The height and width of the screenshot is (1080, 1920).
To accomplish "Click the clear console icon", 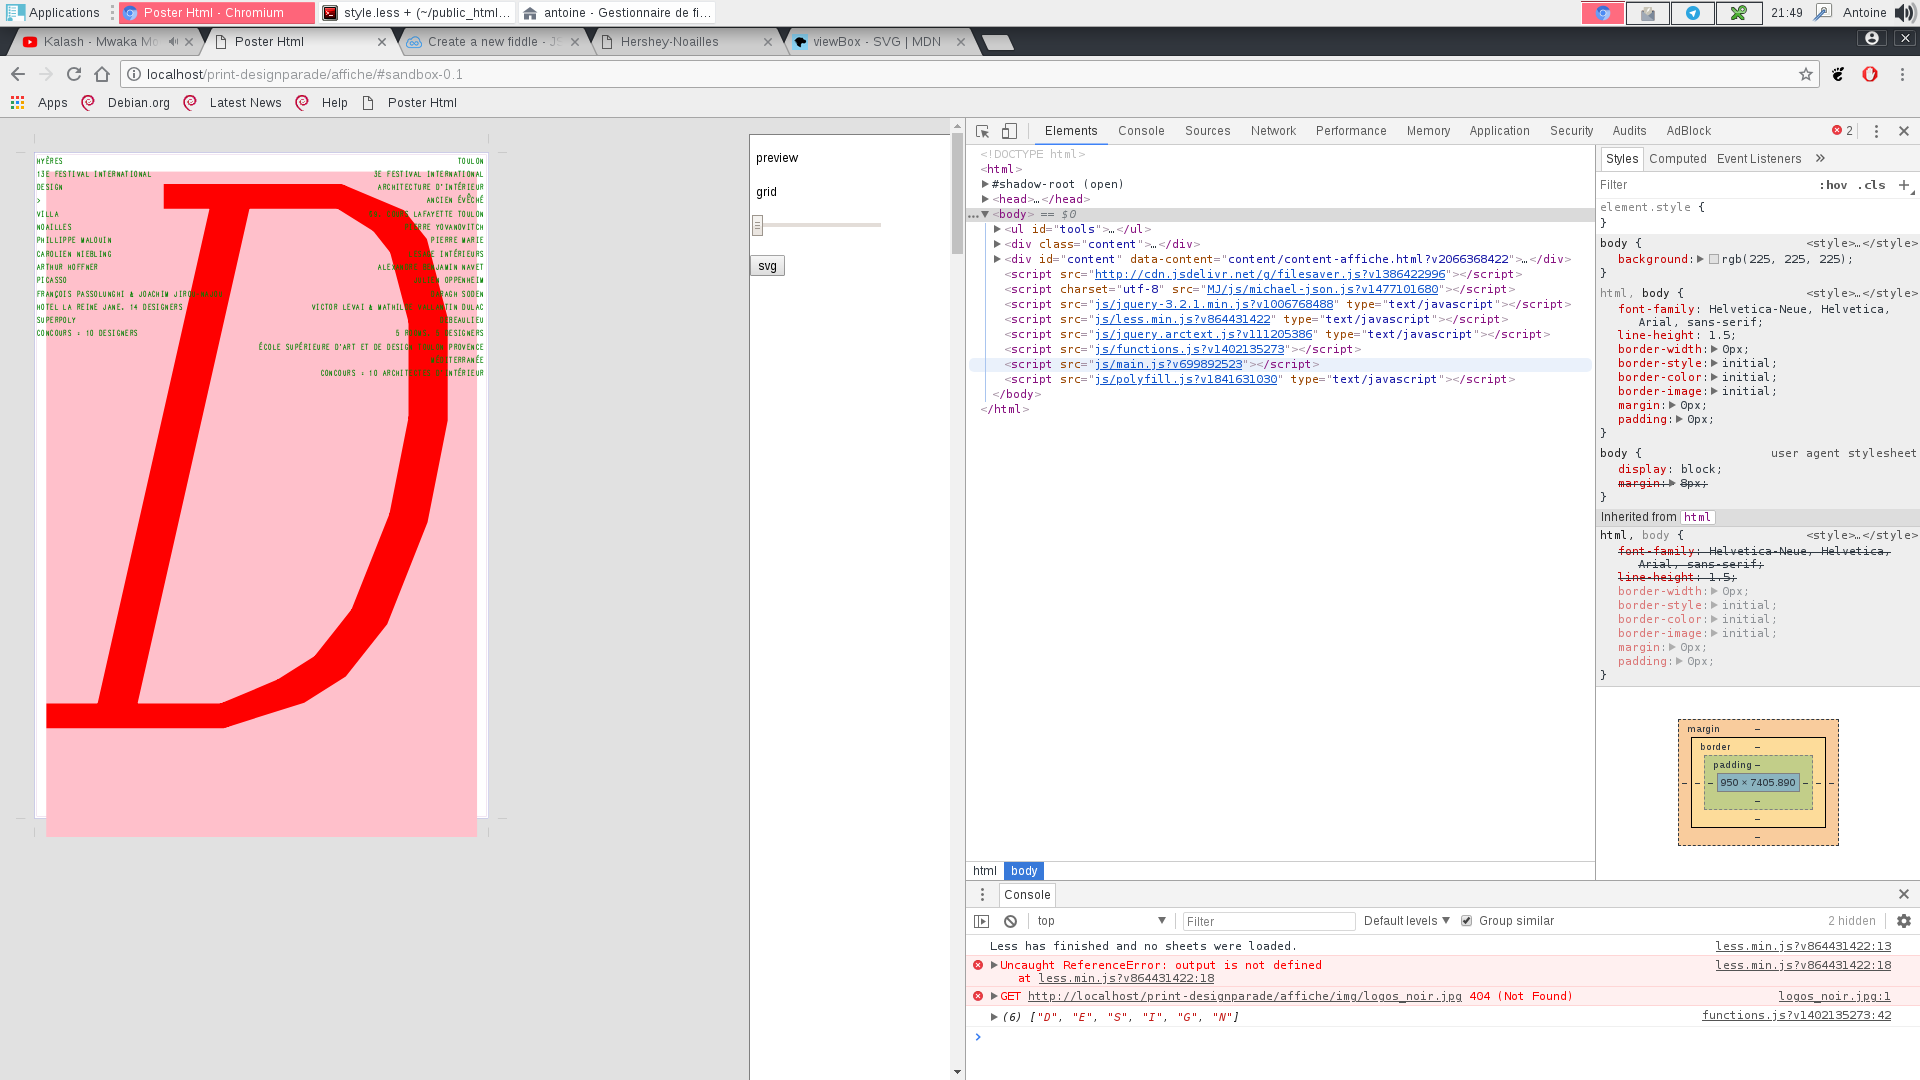I will [x=1010, y=921].
